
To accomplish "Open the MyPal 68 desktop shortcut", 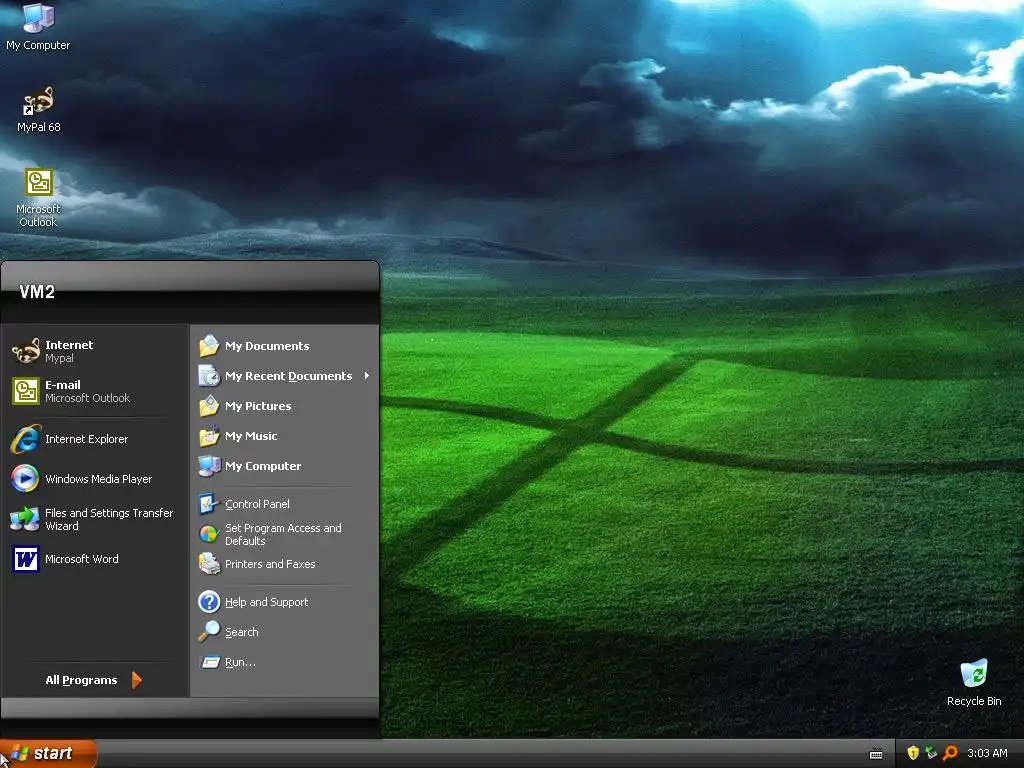I will pyautogui.click(x=39, y=109).
